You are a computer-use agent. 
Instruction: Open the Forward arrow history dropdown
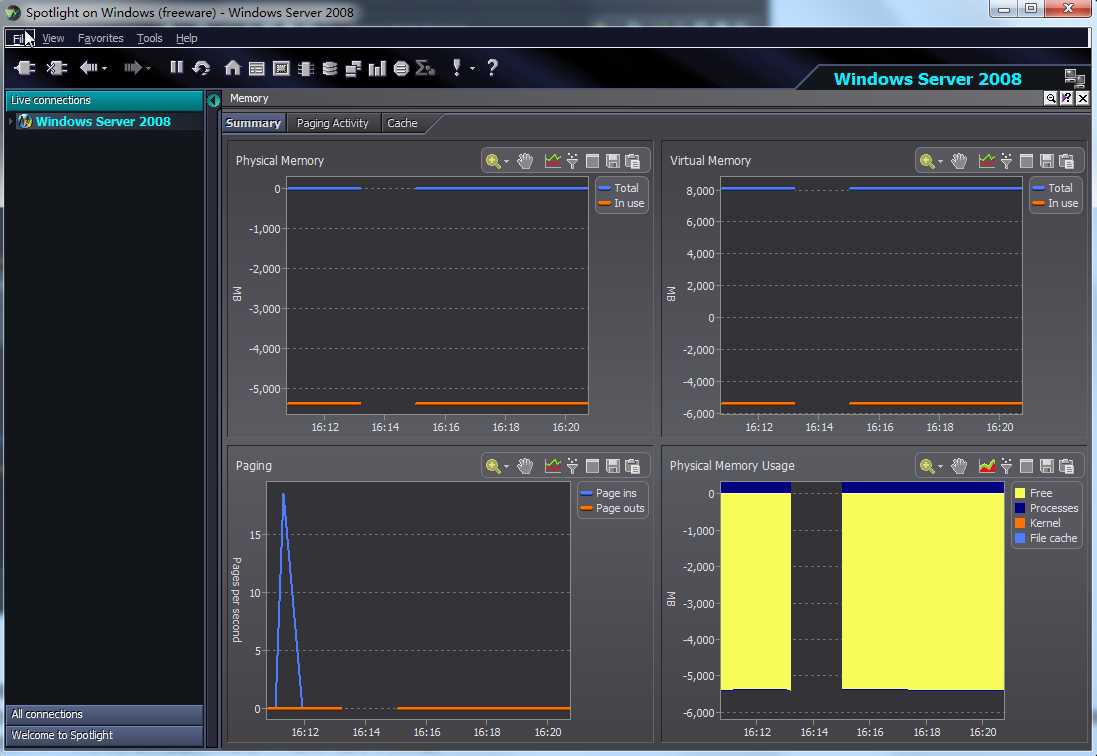[148, 69]
